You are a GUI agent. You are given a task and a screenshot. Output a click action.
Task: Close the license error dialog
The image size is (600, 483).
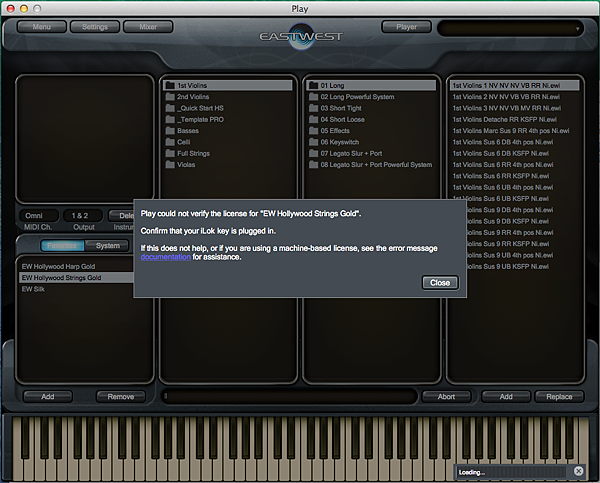point(440,283)
